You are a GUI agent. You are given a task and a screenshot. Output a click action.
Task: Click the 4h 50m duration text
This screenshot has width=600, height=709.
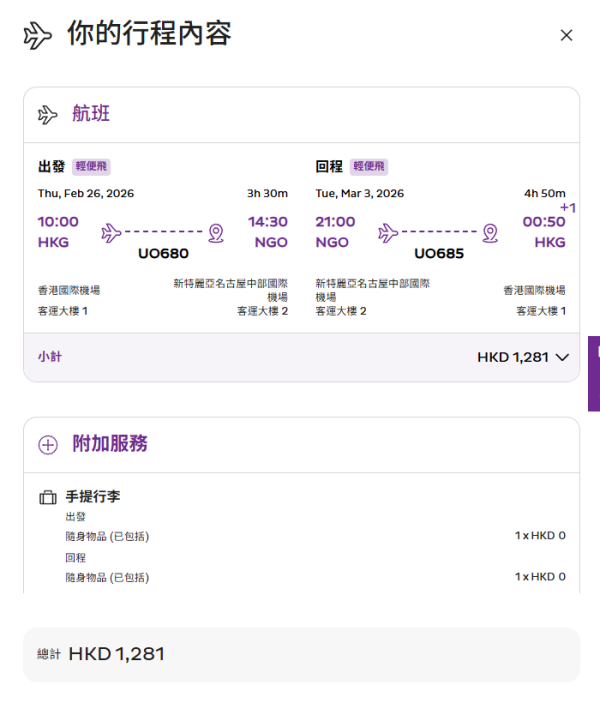544,194
